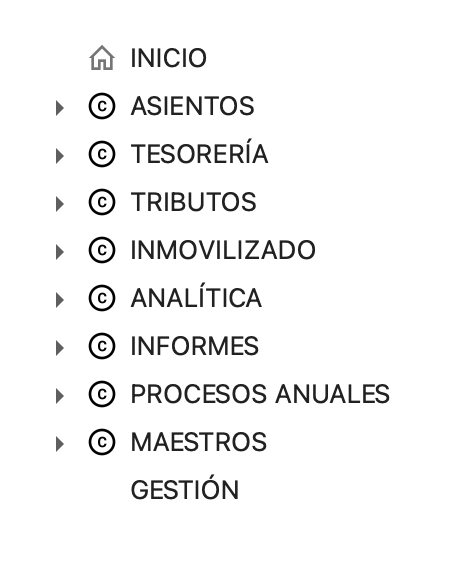Viewport: 464px width, 588px height.
Task: Expand the MAESTROS tree arrow
Action: (60, 444)
